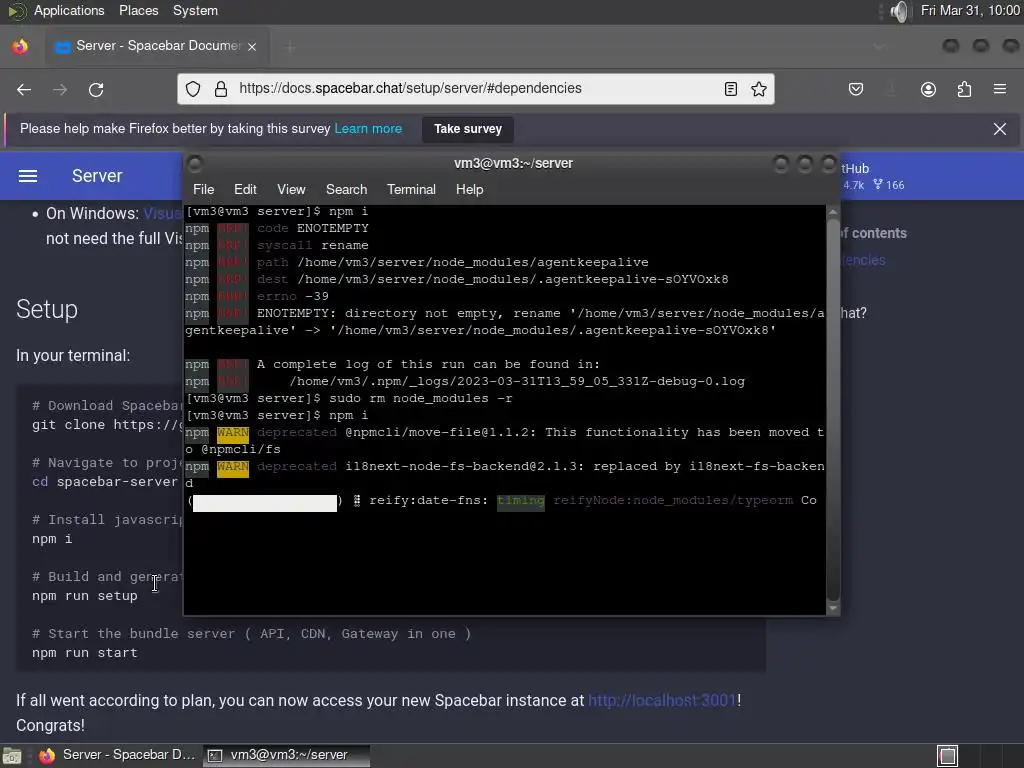Image resolution: width=1024 pixels, height=768 pixels.
Task: Open the terminal Help menu
Action: pyautogui.click(x=469, y=189)
